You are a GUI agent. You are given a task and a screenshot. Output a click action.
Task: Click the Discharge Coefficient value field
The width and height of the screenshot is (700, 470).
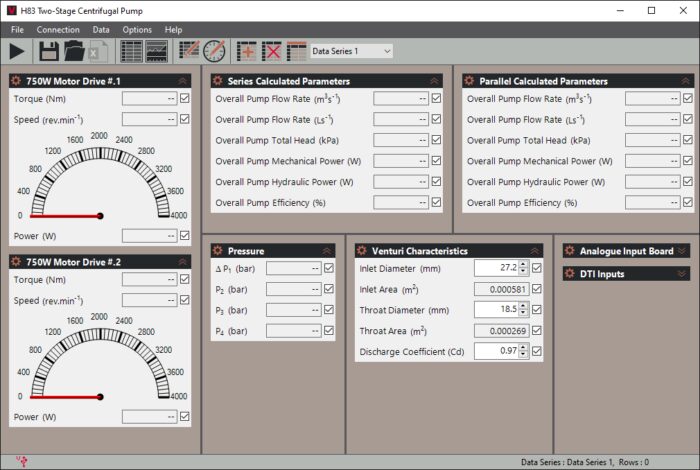[496, 351]
